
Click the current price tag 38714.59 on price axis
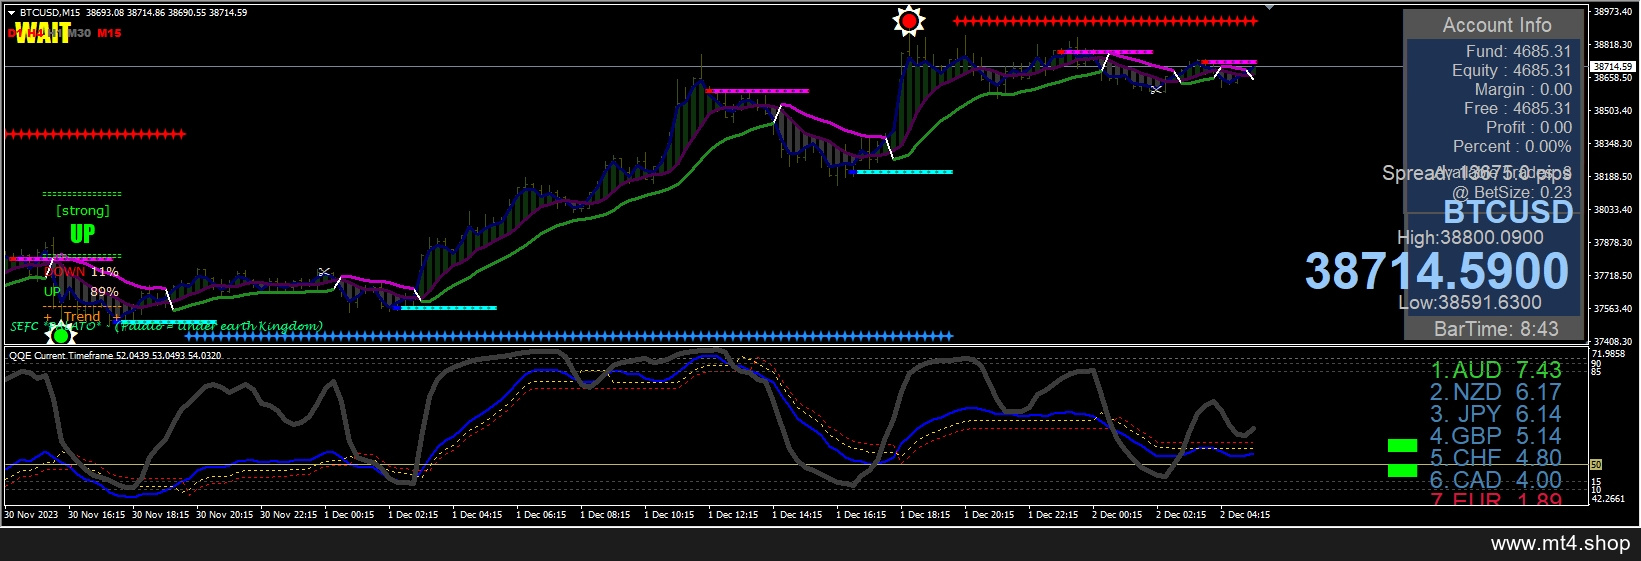coord(1612,66)
